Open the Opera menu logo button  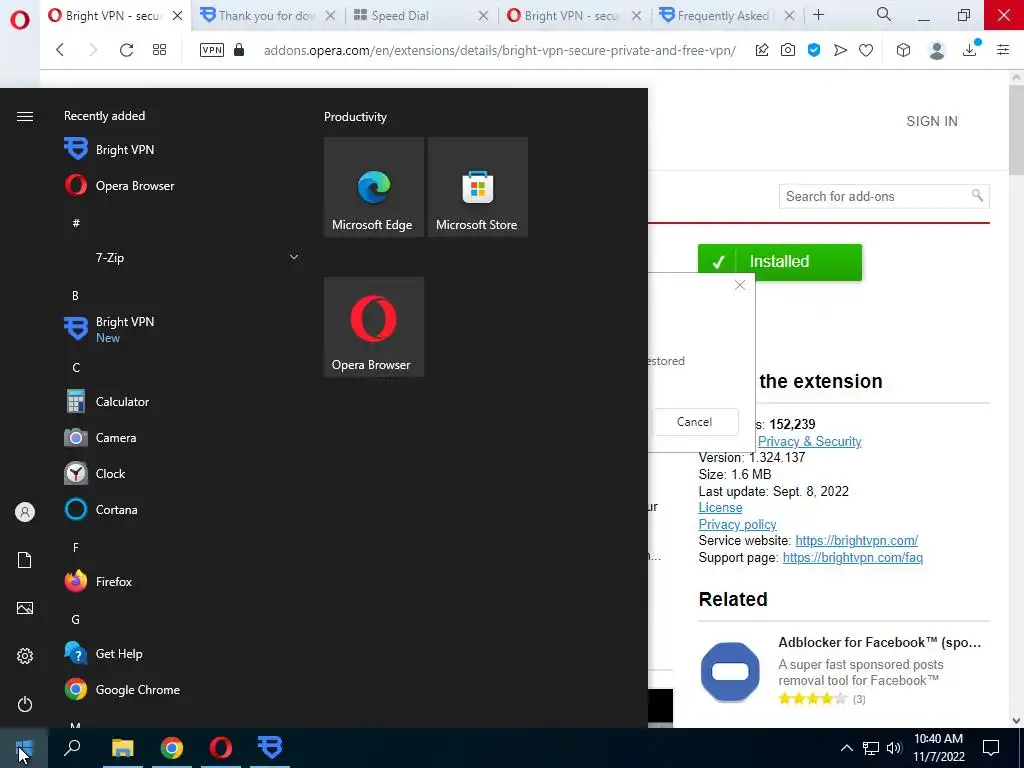20,20
